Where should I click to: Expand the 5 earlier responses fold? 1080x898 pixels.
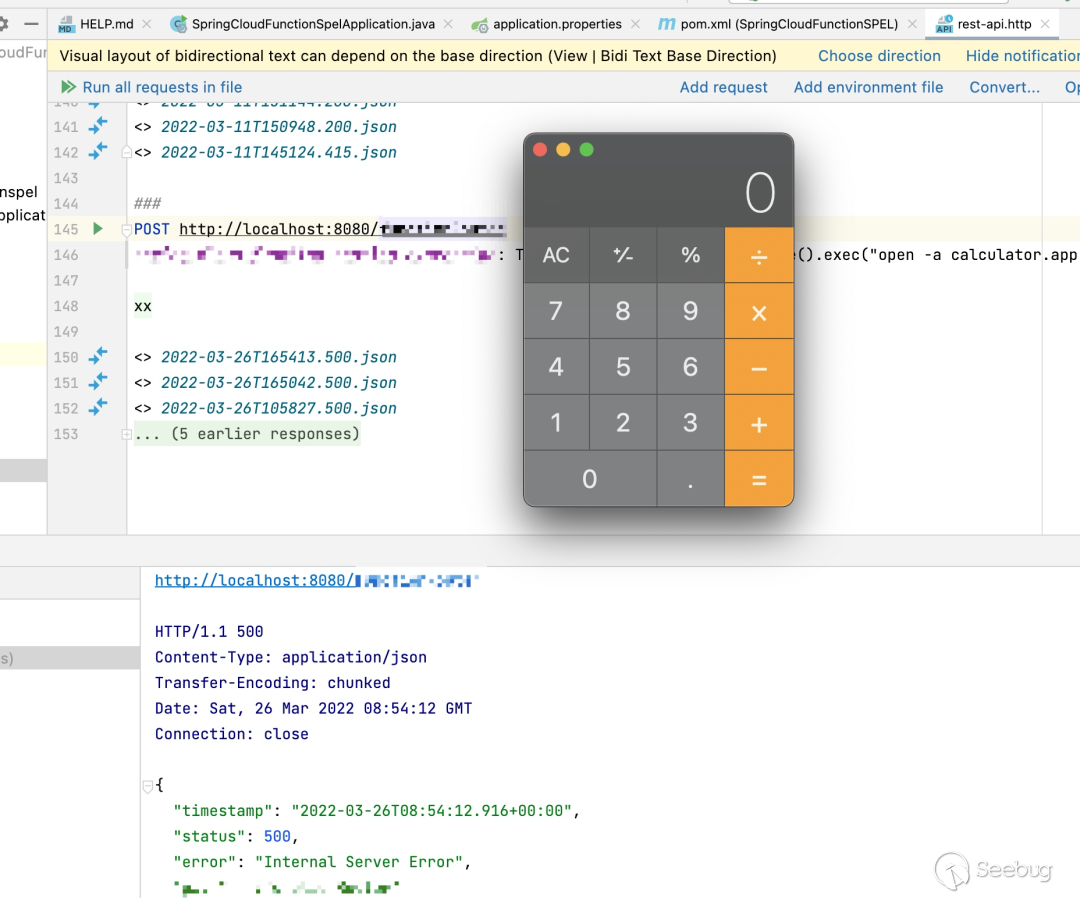pyautogui.click(x=126, y=434)
